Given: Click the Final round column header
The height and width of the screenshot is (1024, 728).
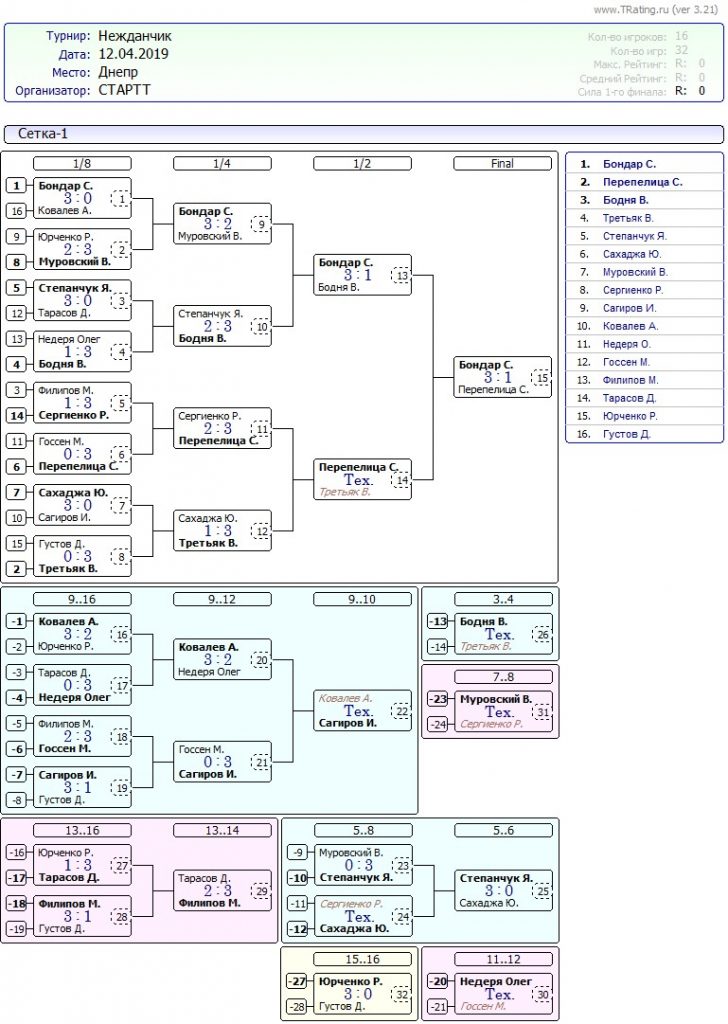Looking at the screenshot, I should pyautogui.click(x=503, y=163).
